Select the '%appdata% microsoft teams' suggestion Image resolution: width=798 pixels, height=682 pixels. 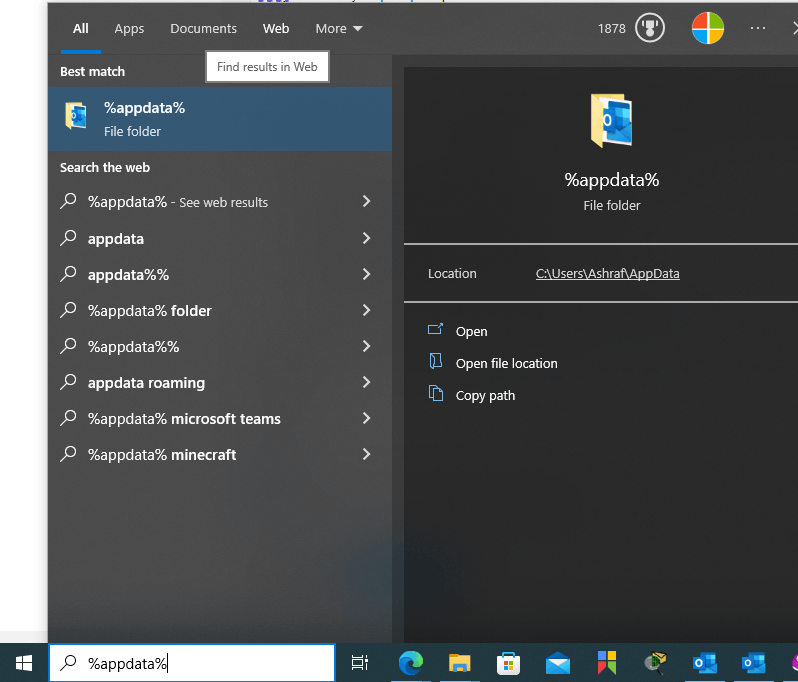[x=220, y=418]
